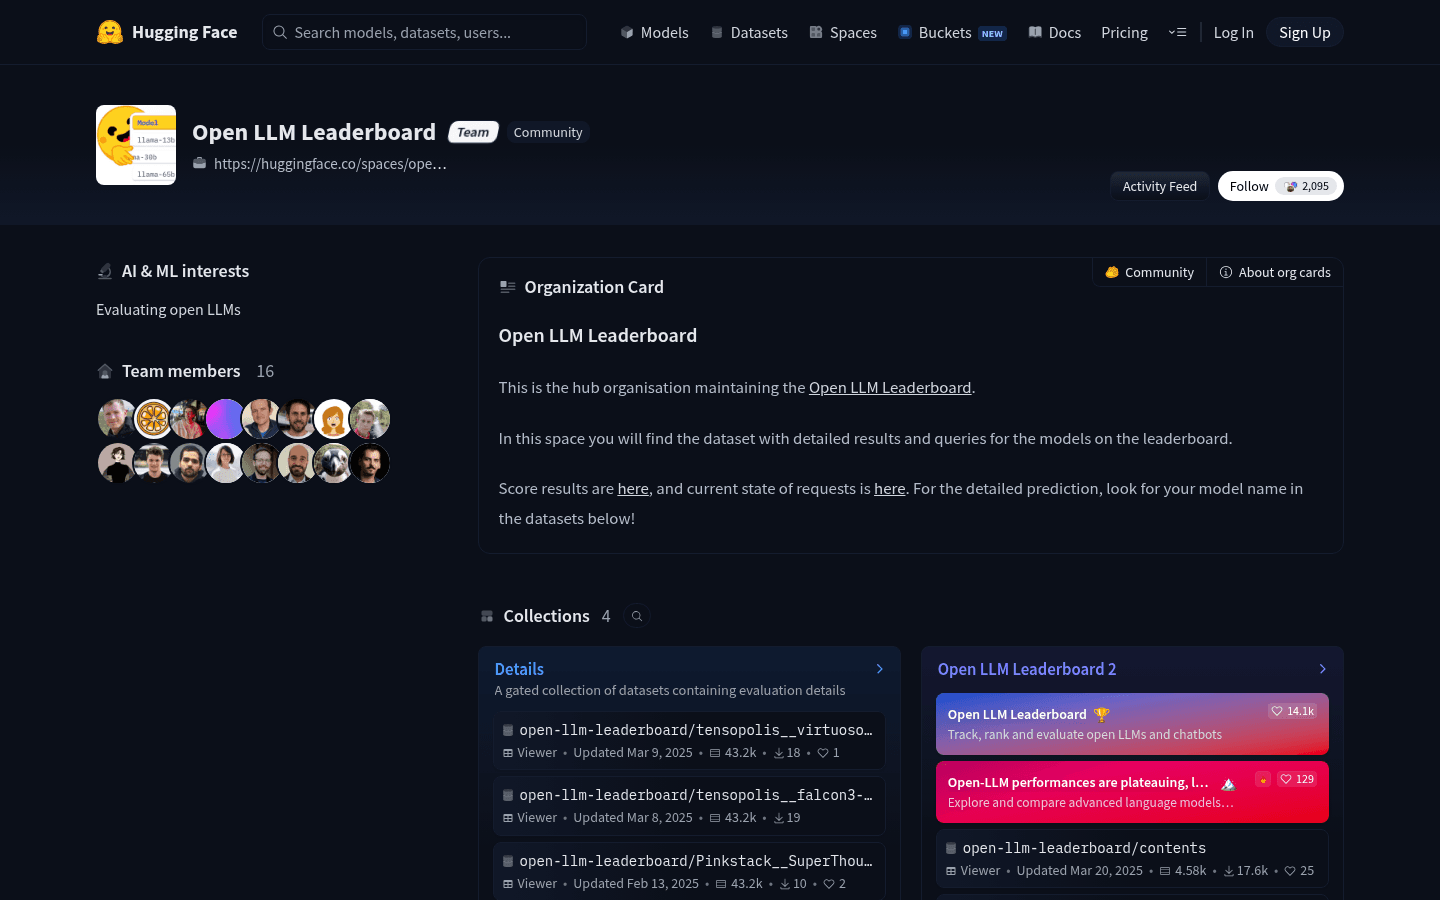This screenshot has height=900, width=1440.
Task: Go to the Pricing page
Action: (1124, 32)
